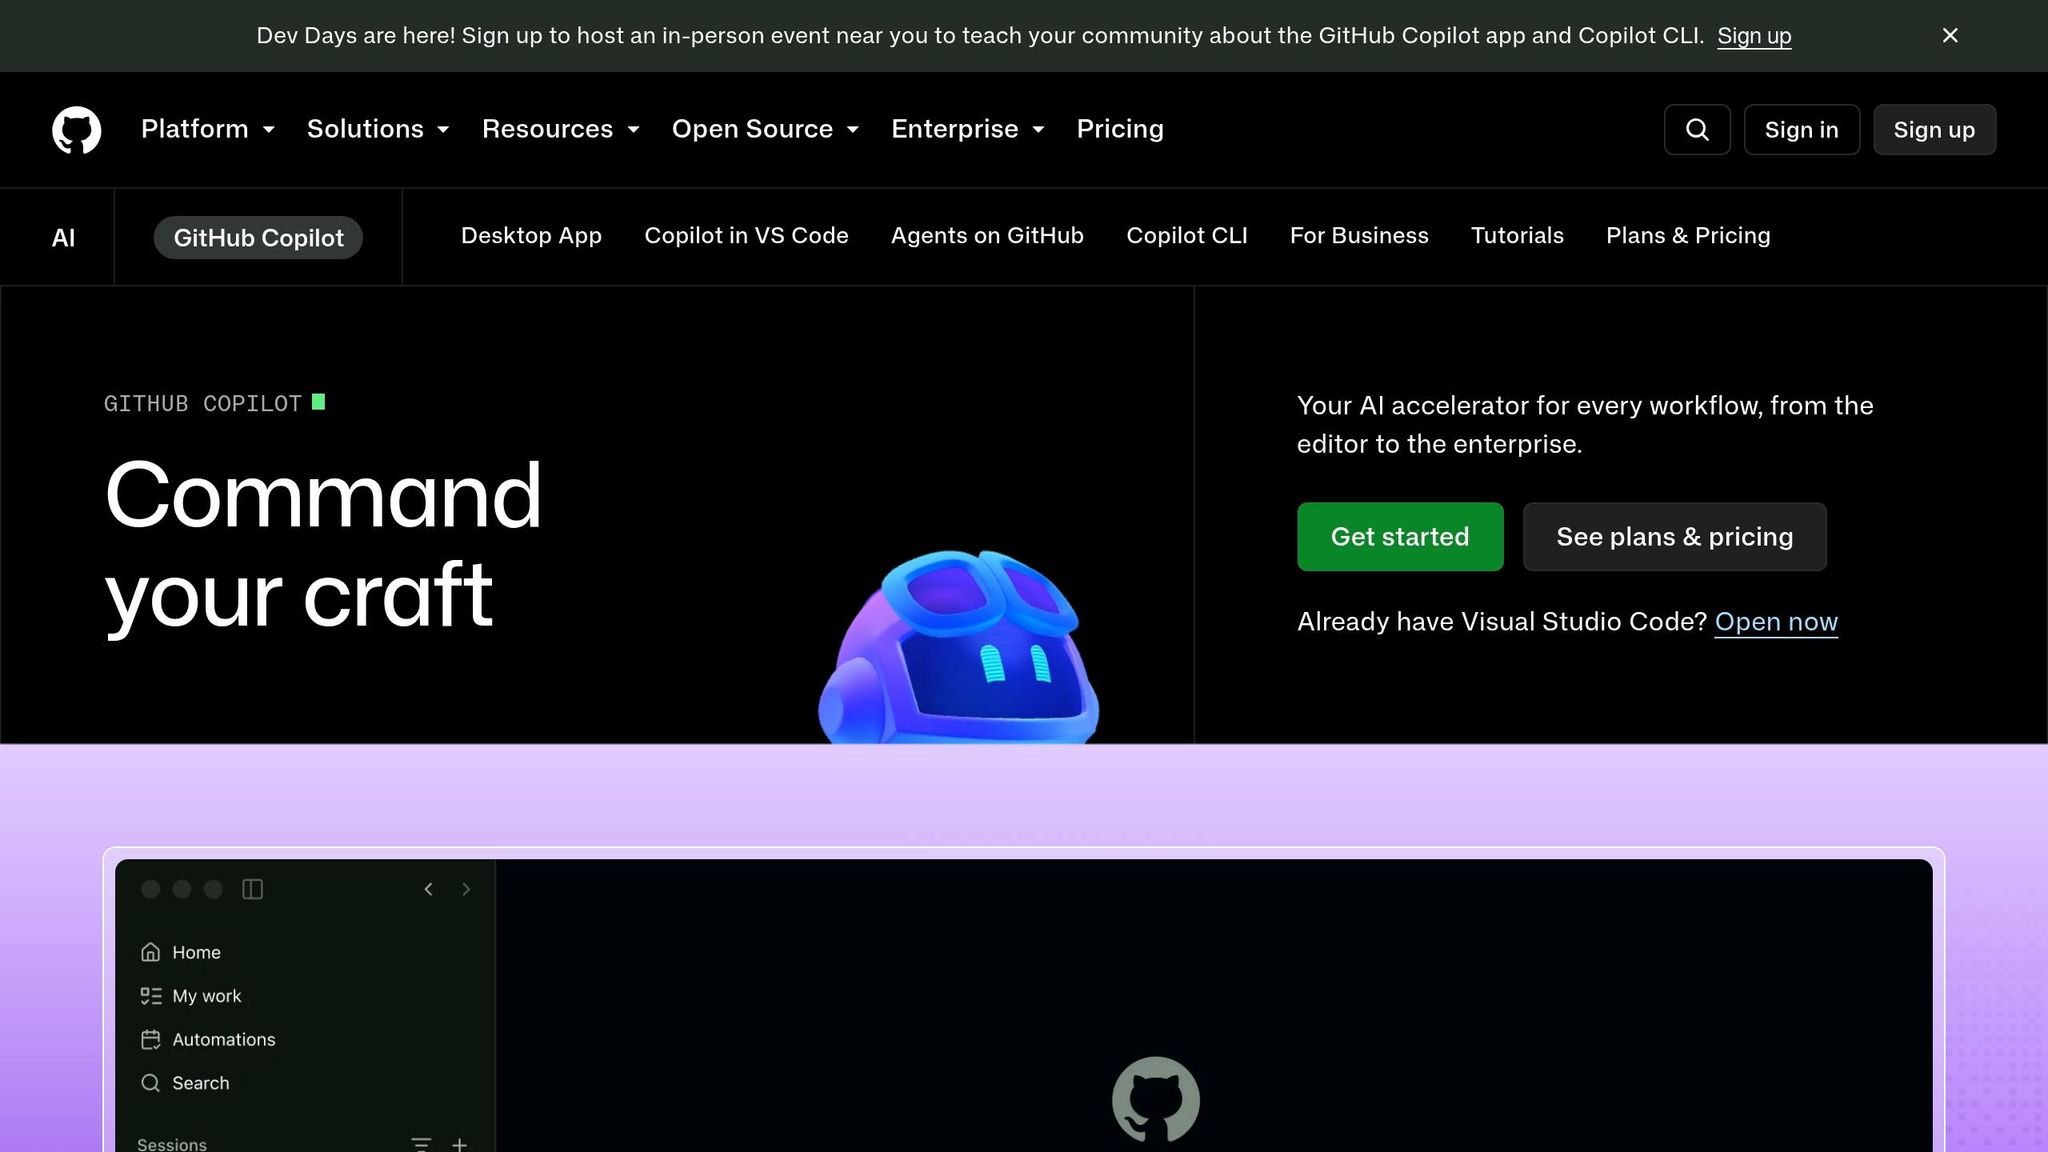
Task: Expand the Enterprise dropdown menu
Action: coord(968,129)
